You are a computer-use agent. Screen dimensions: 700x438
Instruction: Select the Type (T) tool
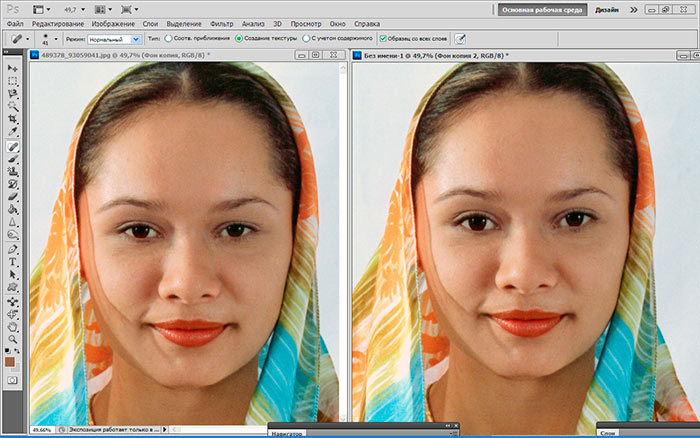[x=12, y=262]
